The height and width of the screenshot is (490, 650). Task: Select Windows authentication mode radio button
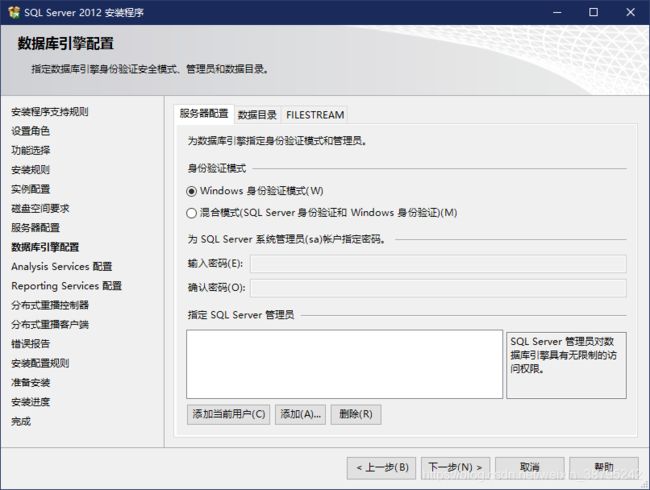point(191,191)
